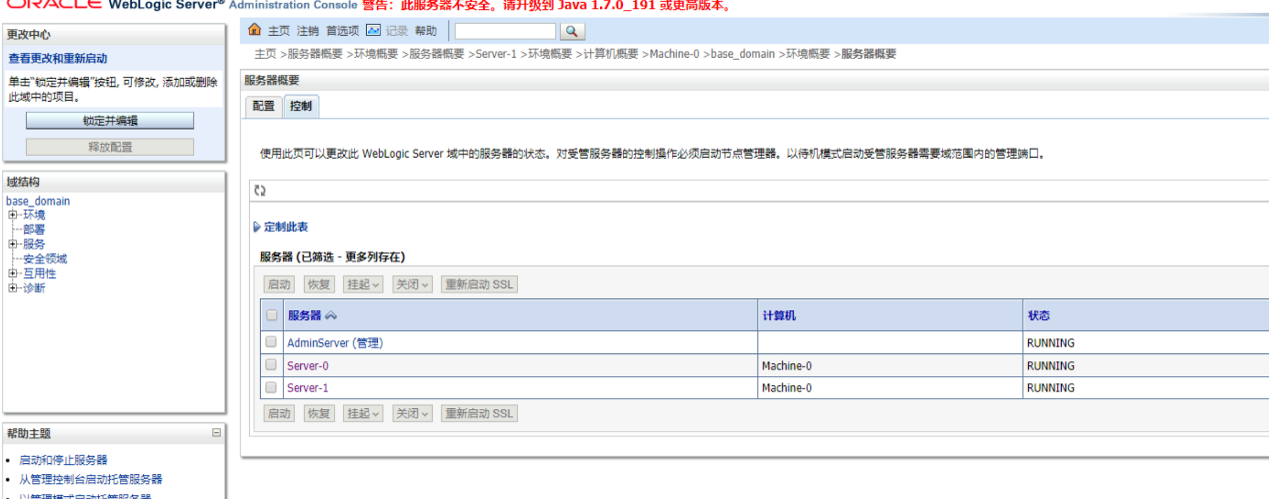
Task: Click the 锁定并编辑 button
Action: [x=110, y=121]
